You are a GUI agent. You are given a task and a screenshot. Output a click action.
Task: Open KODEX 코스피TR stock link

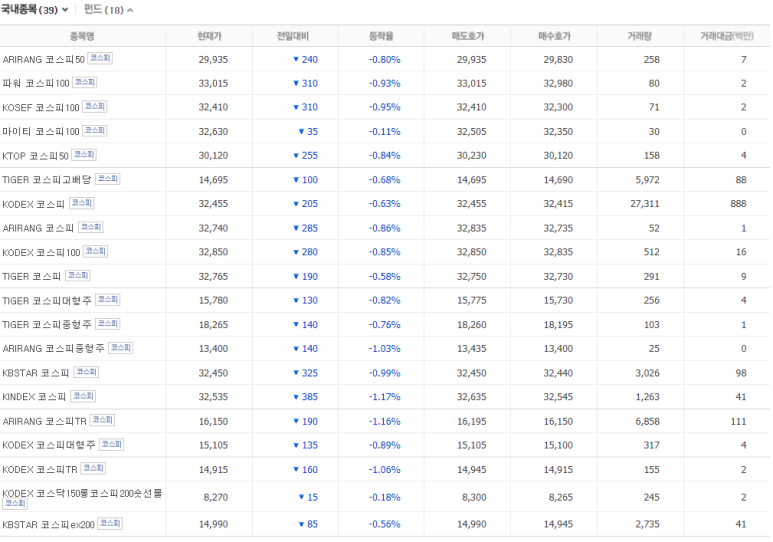click(40, 470)
